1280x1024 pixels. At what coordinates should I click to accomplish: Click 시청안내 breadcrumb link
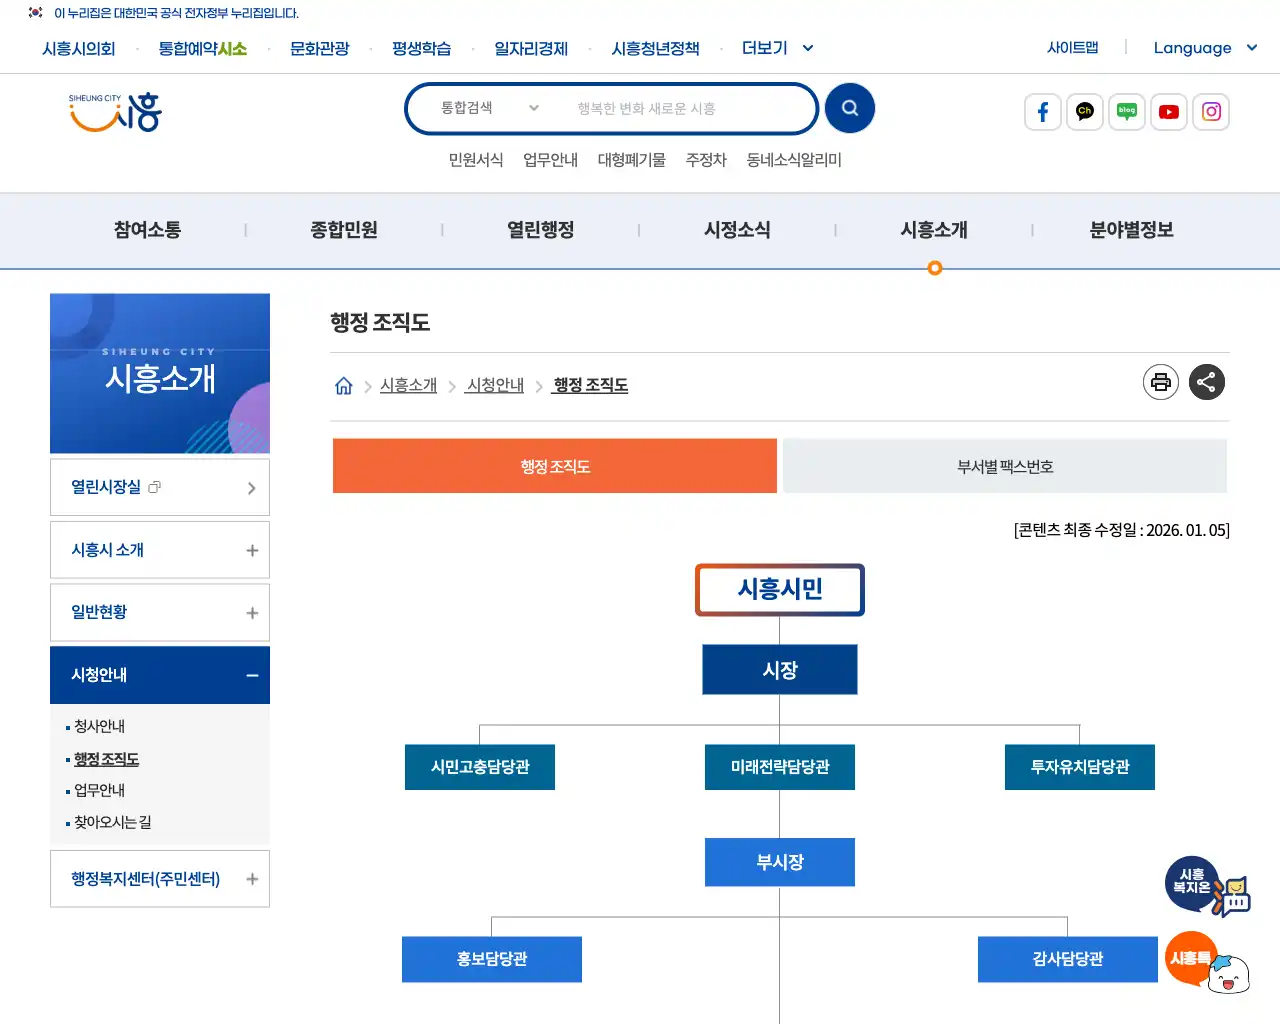[496, 385]
